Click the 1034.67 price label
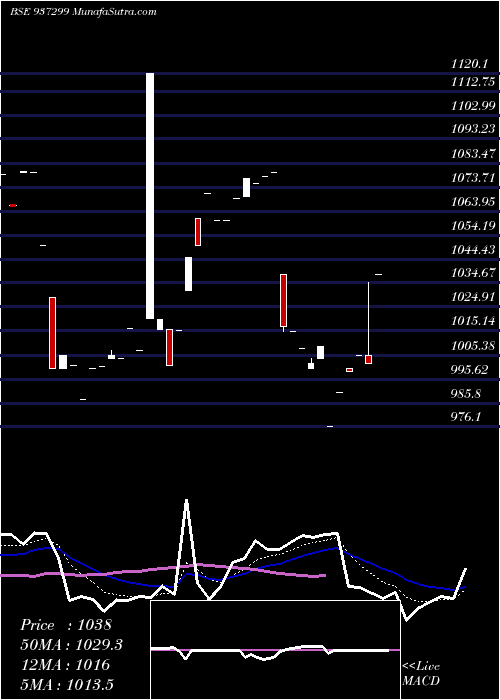Image resolution: width=500 pixels, height=700 pixels. (473, 273)
